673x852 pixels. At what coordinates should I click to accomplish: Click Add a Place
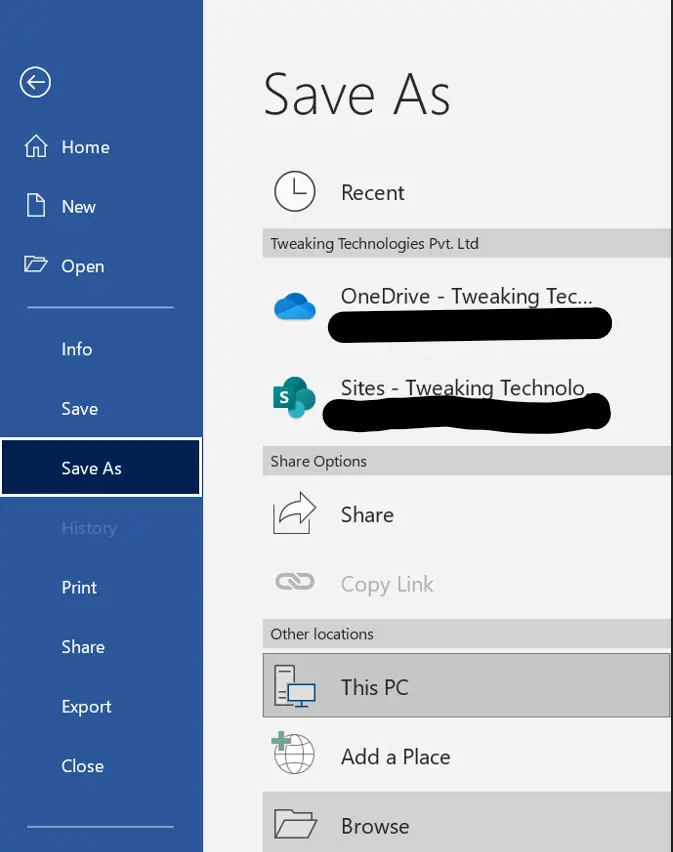pyautogui.click(x=467, y=756)
